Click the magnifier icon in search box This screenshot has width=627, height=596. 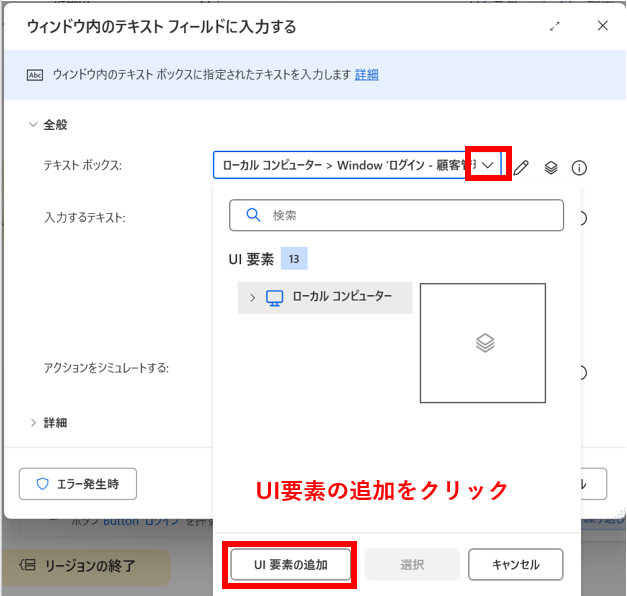tap(253, 215)
